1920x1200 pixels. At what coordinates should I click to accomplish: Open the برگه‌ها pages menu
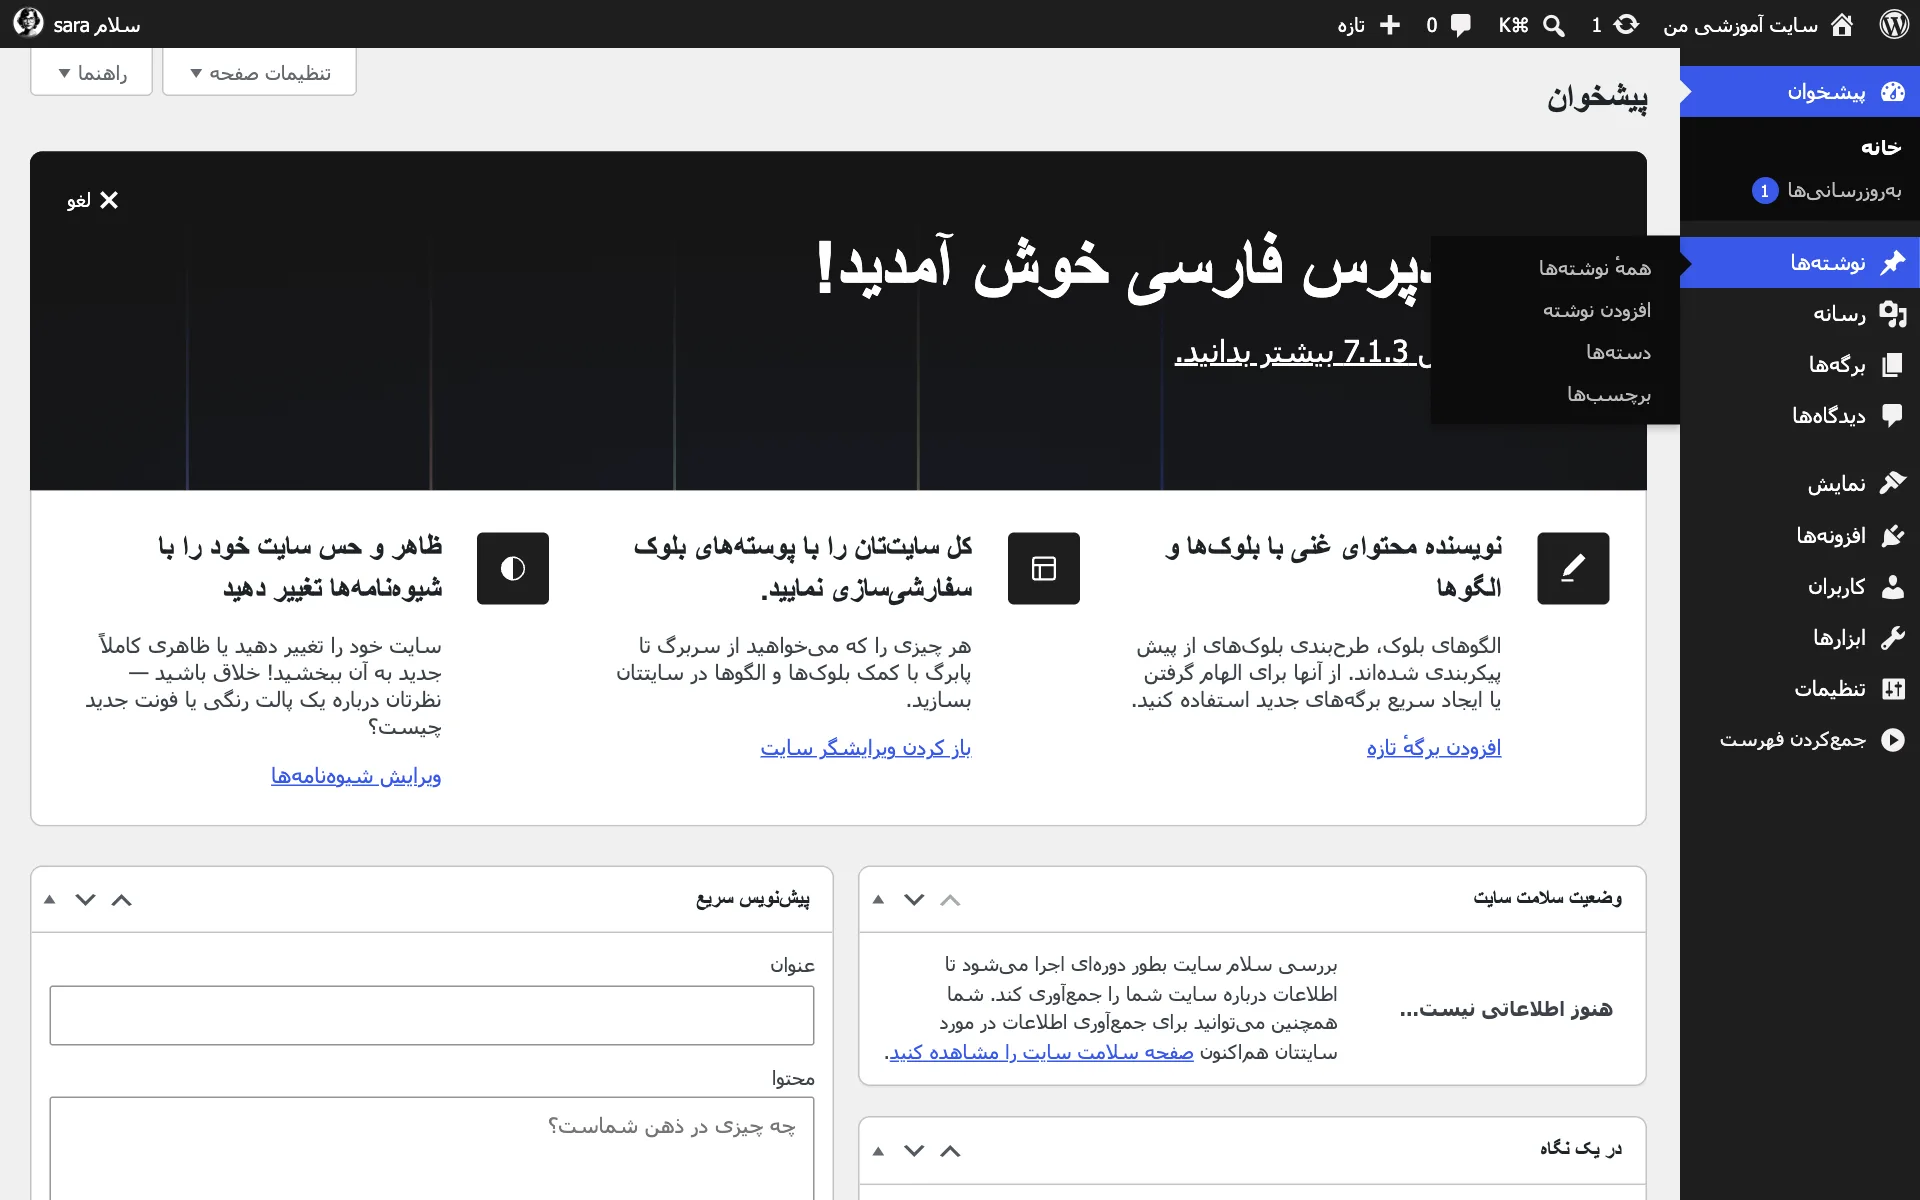pos(1800,365)
